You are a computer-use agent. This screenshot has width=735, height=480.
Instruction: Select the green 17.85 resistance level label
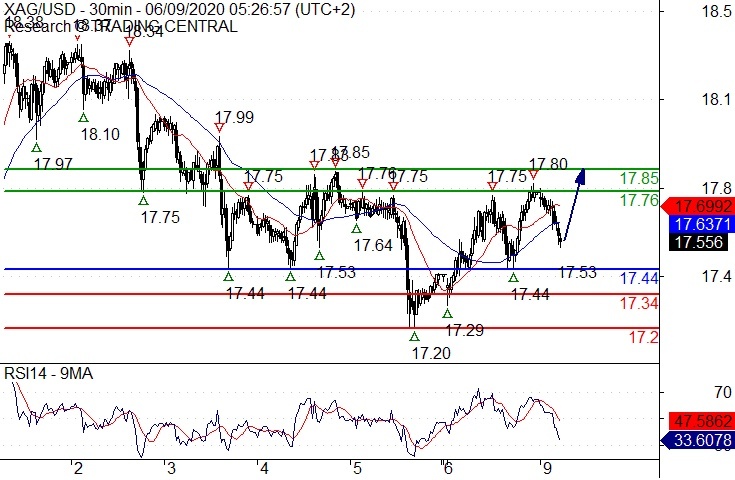(x=639, y=179)
